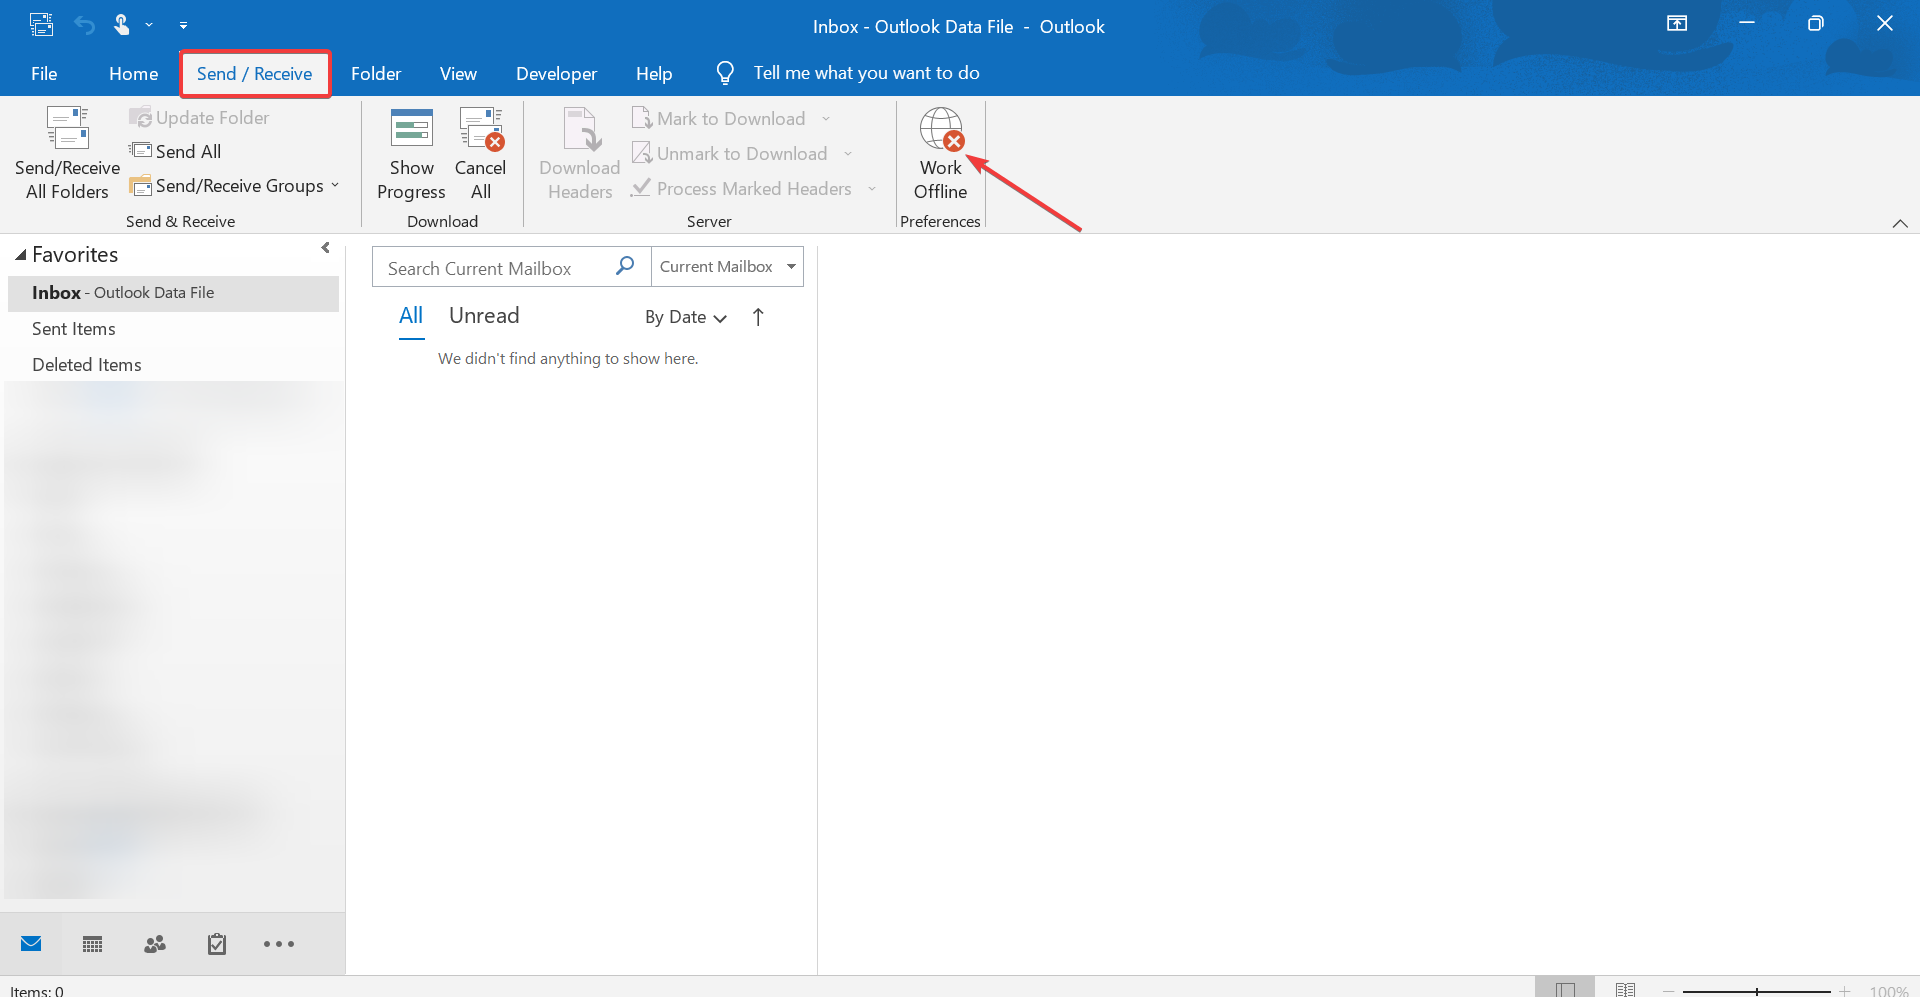1920x997 pixels.
Task: Show more navigation options ellipsis
Action: 279,944
